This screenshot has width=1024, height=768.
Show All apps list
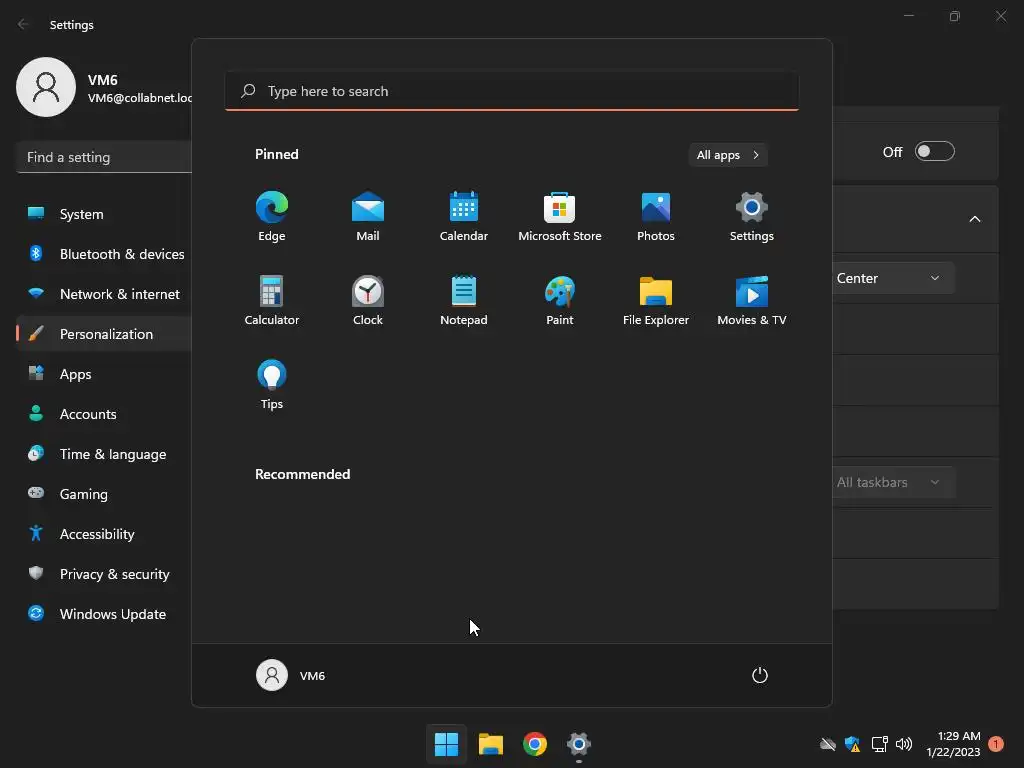pos(728,155)
